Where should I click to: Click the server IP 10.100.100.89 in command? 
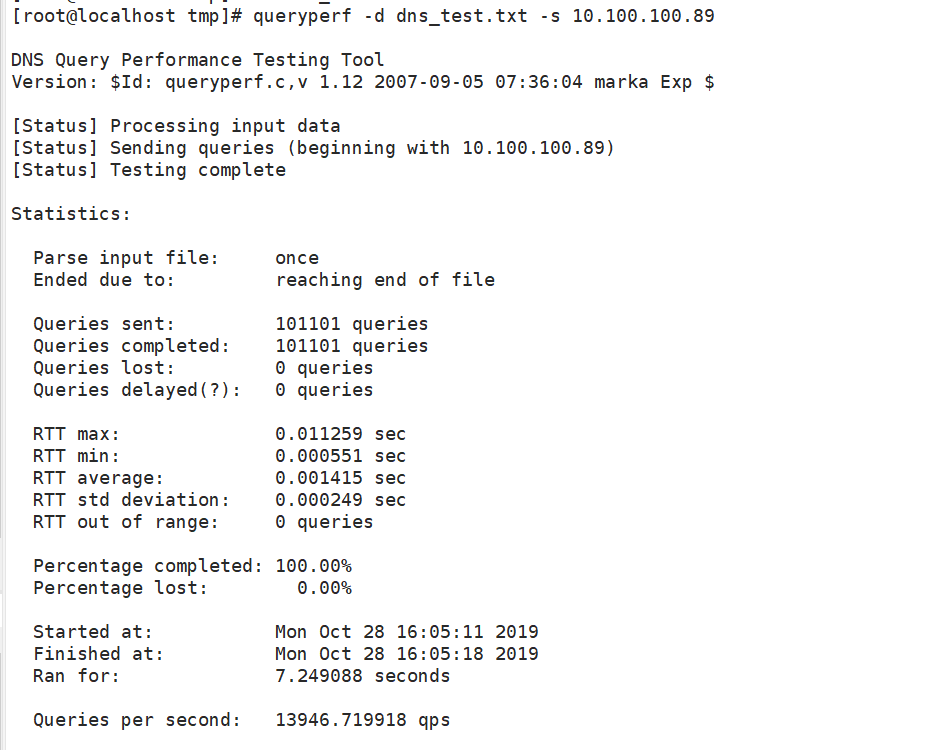click(643, 16)
